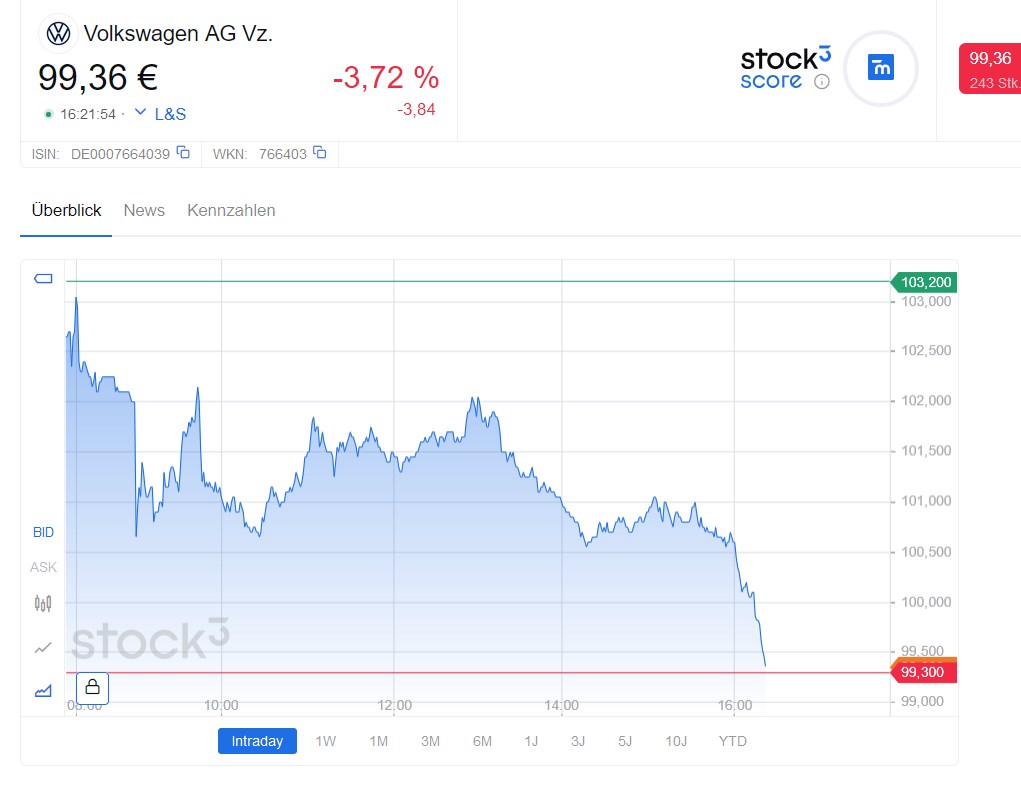Screen dimensions: 1021x797
Task: Click the Volkswagen logo icon
Action: pyautogui.click(x=59, y=34)
